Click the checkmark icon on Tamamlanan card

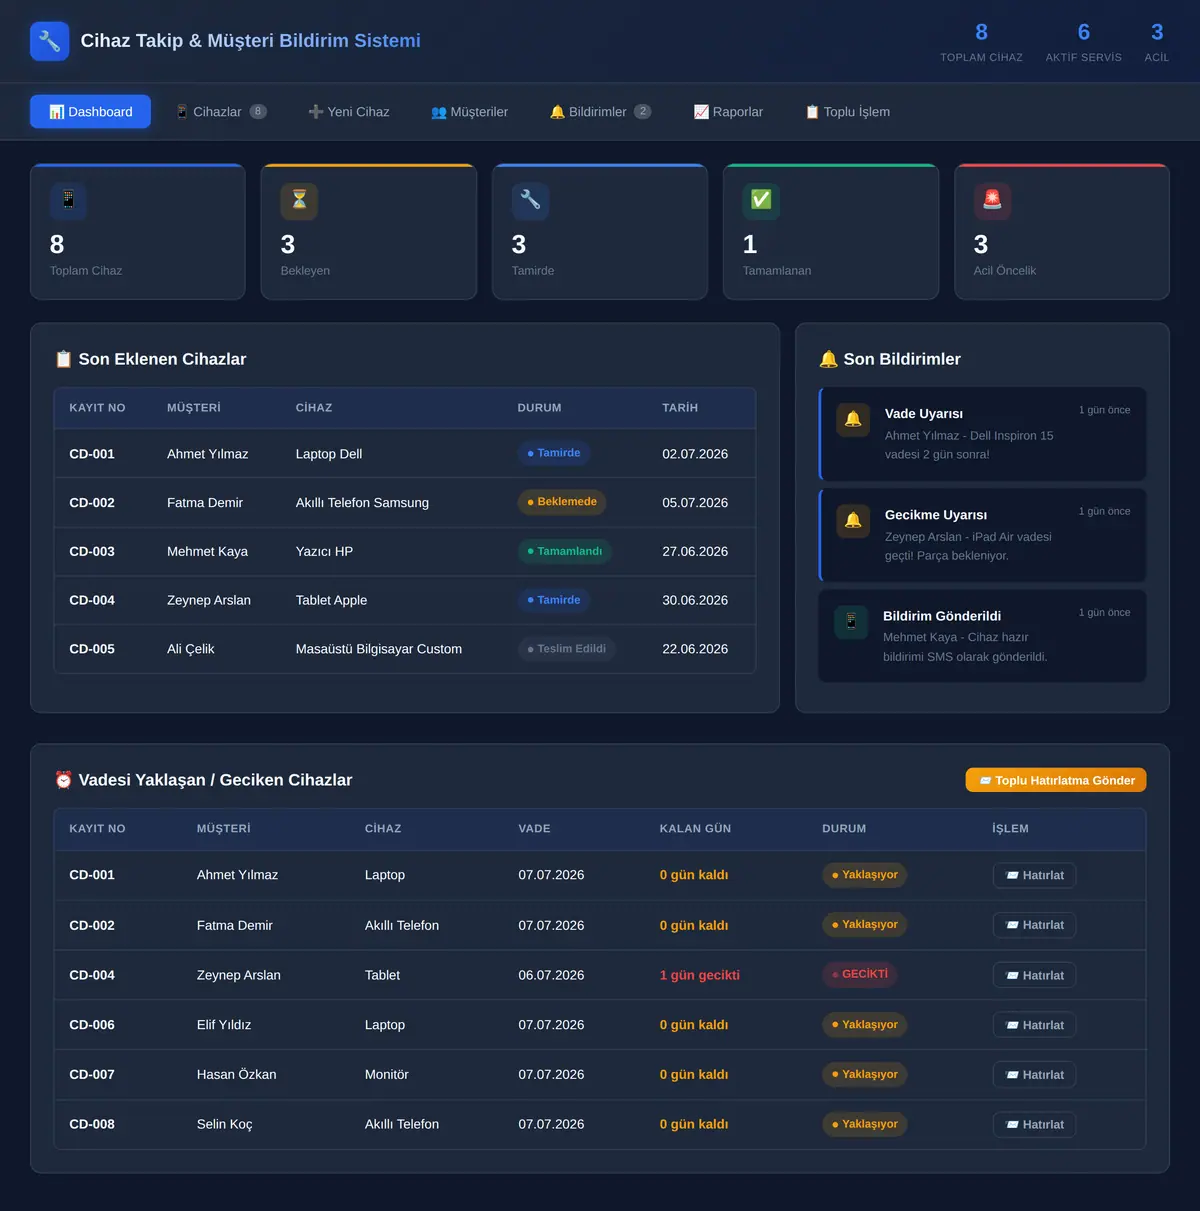[761, 201]
